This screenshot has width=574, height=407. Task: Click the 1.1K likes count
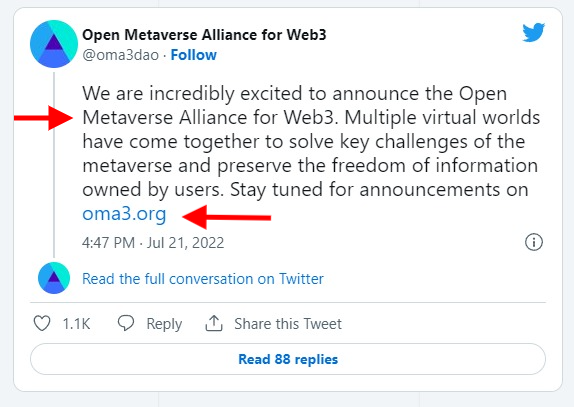click(x=76, y=324)
